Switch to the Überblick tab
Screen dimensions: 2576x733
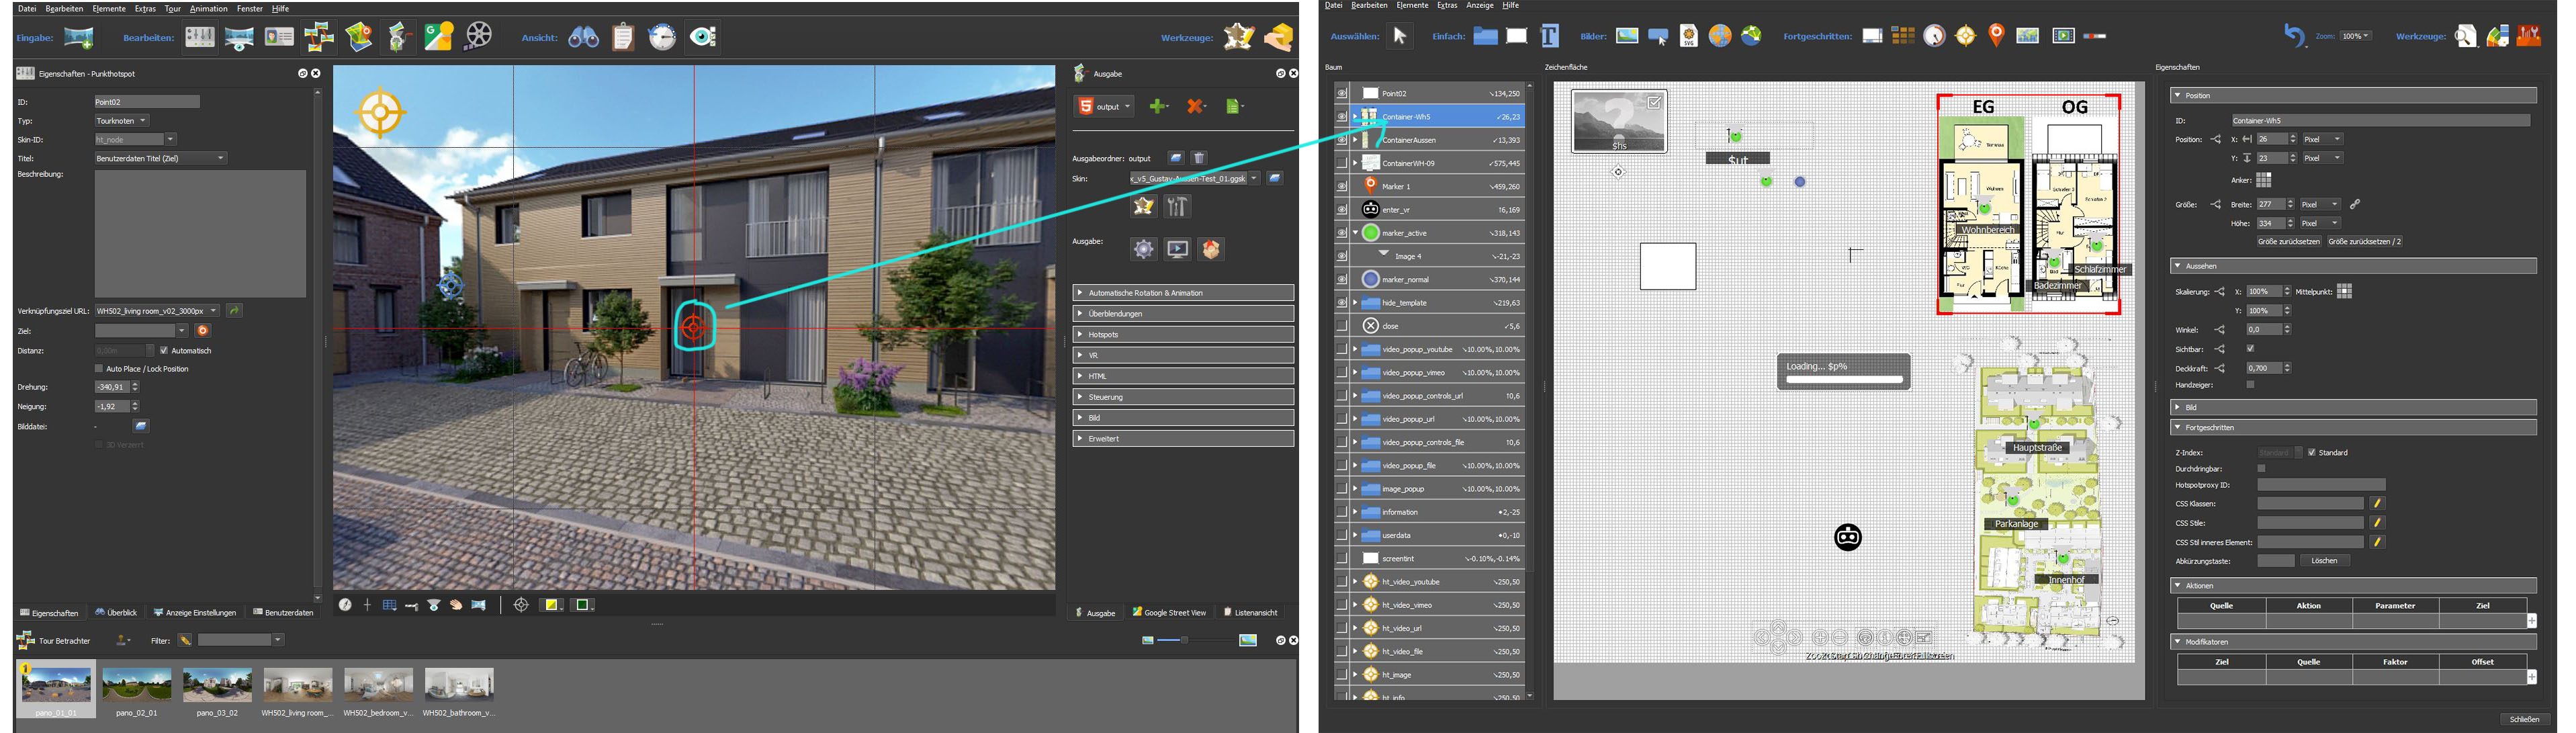[116, 612]
